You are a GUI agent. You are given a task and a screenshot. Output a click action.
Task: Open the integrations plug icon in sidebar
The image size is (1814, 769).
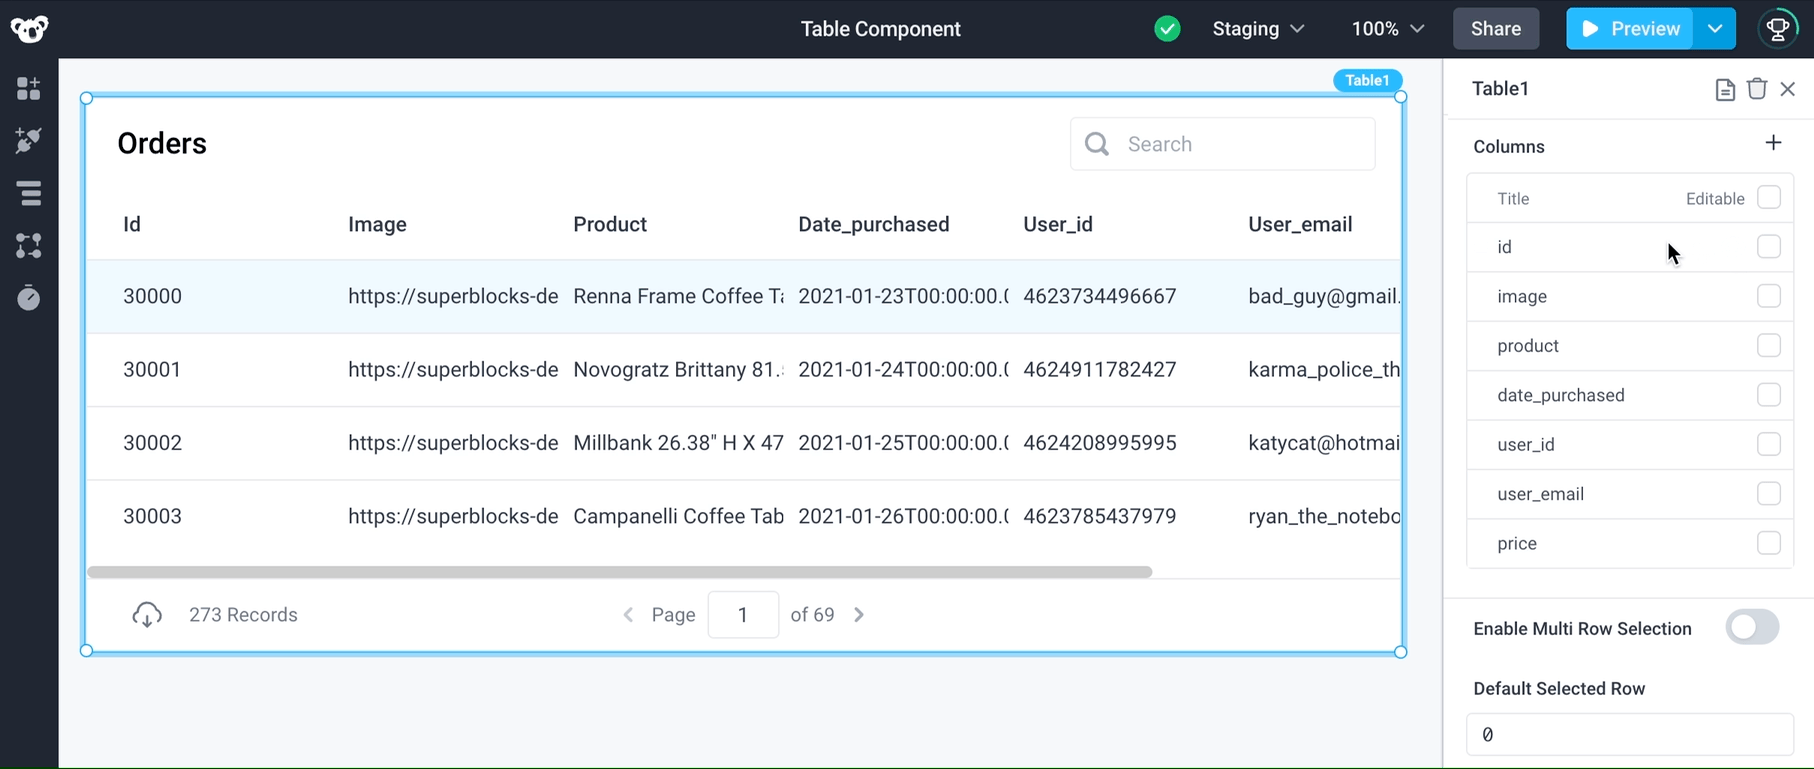coord(29,140)
